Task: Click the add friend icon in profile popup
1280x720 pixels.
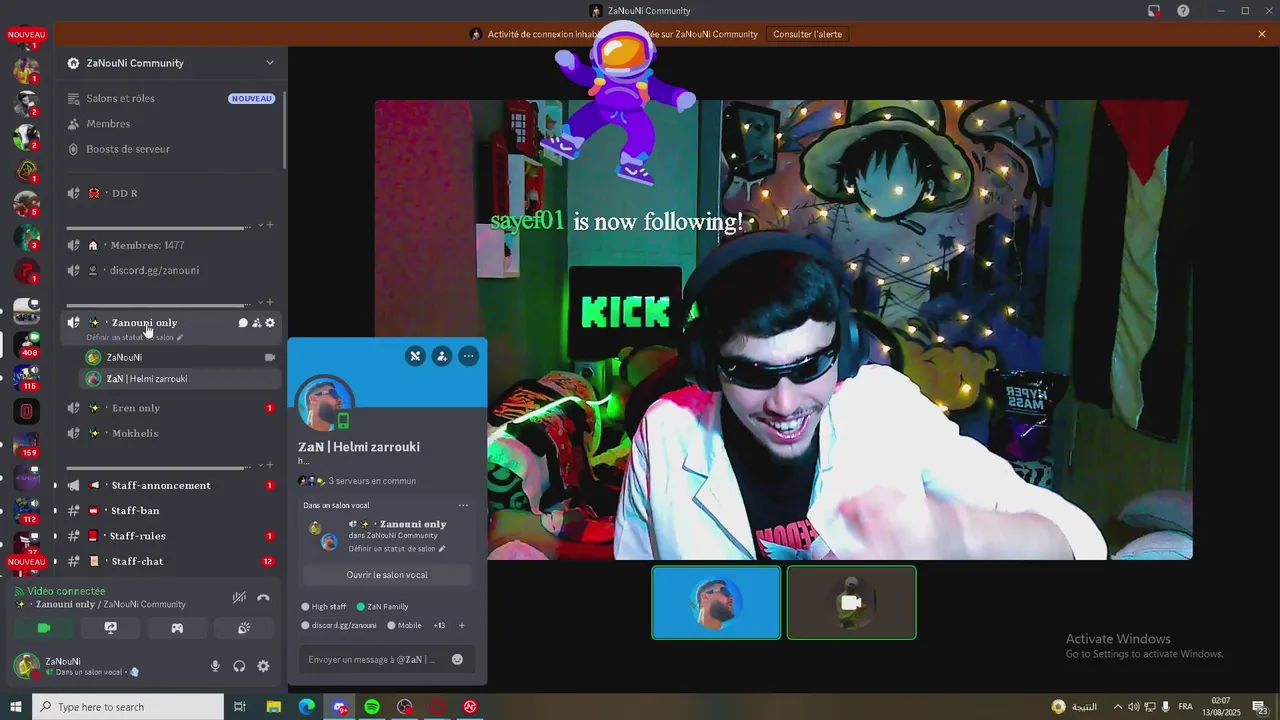Action: click(x=442, y=356)
